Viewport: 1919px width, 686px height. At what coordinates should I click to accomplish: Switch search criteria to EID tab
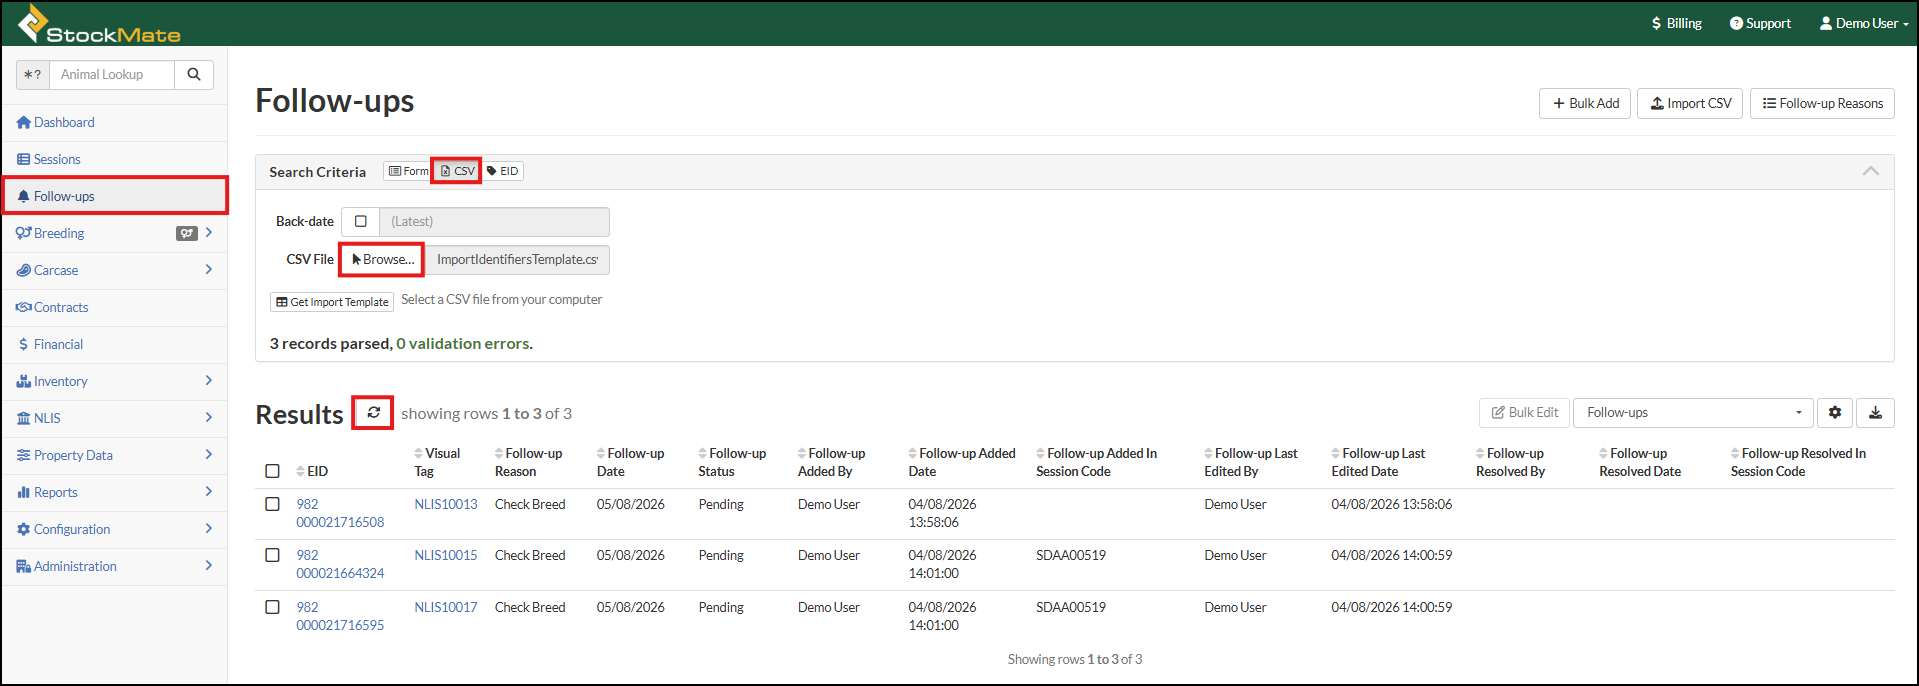[503, 171]
